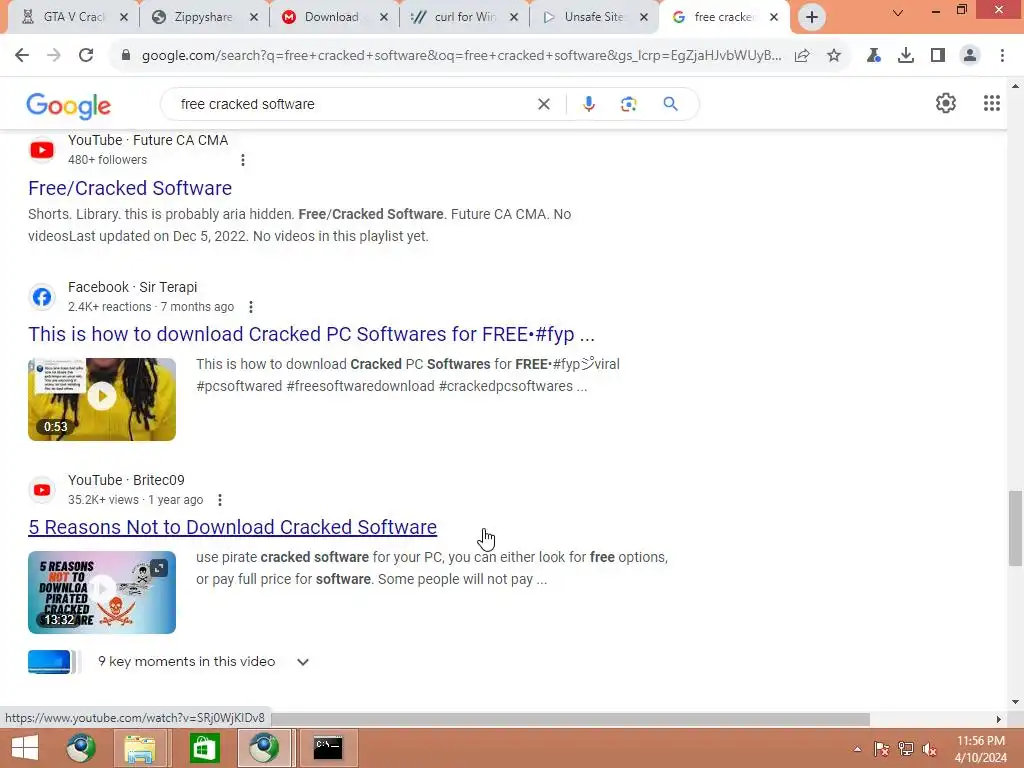Switch to the Download tab
The width and height of the screenshot is (1024, 768).
[x=333, y=17]
